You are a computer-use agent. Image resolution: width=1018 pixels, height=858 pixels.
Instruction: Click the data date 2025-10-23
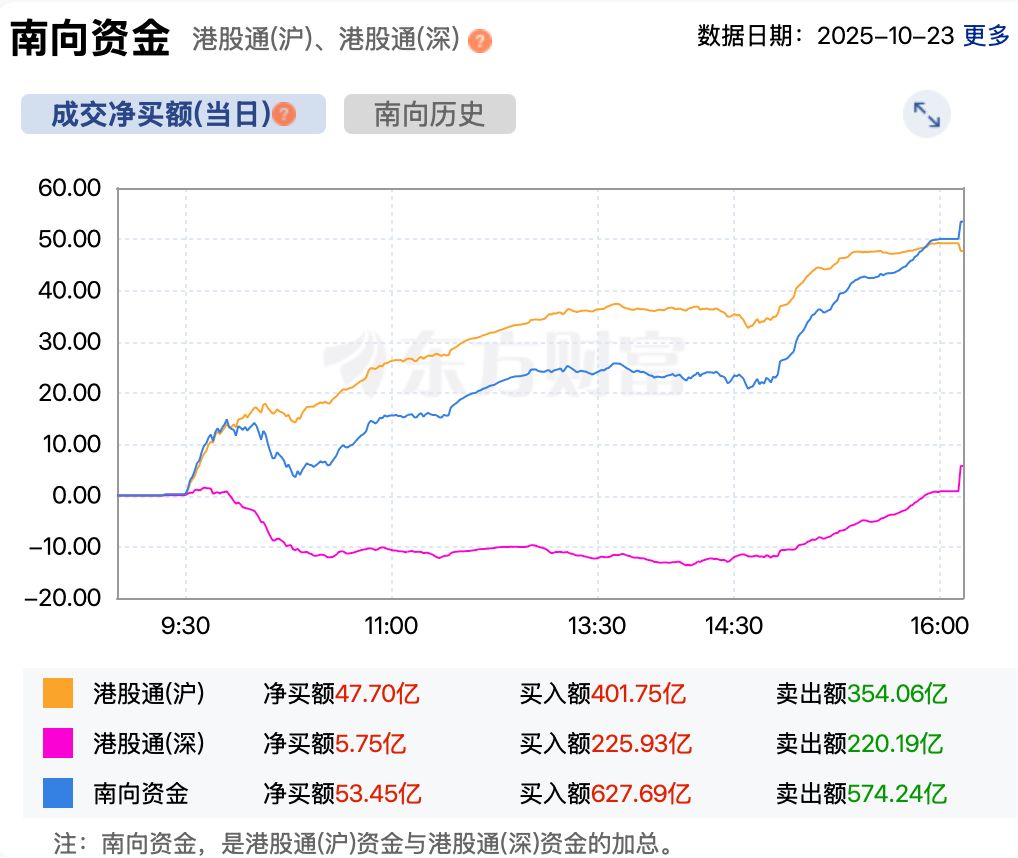(x=885, y=36)
